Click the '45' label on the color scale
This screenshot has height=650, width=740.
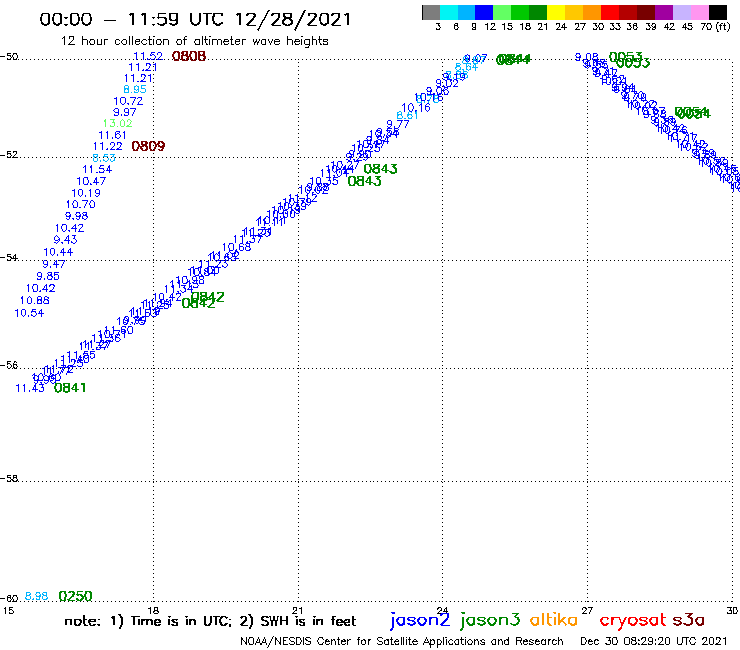coord(687,26)
